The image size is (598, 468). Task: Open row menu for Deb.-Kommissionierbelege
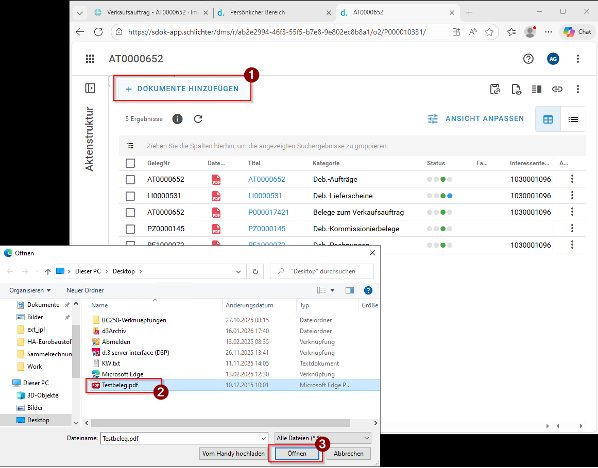[x=572, y=228]
